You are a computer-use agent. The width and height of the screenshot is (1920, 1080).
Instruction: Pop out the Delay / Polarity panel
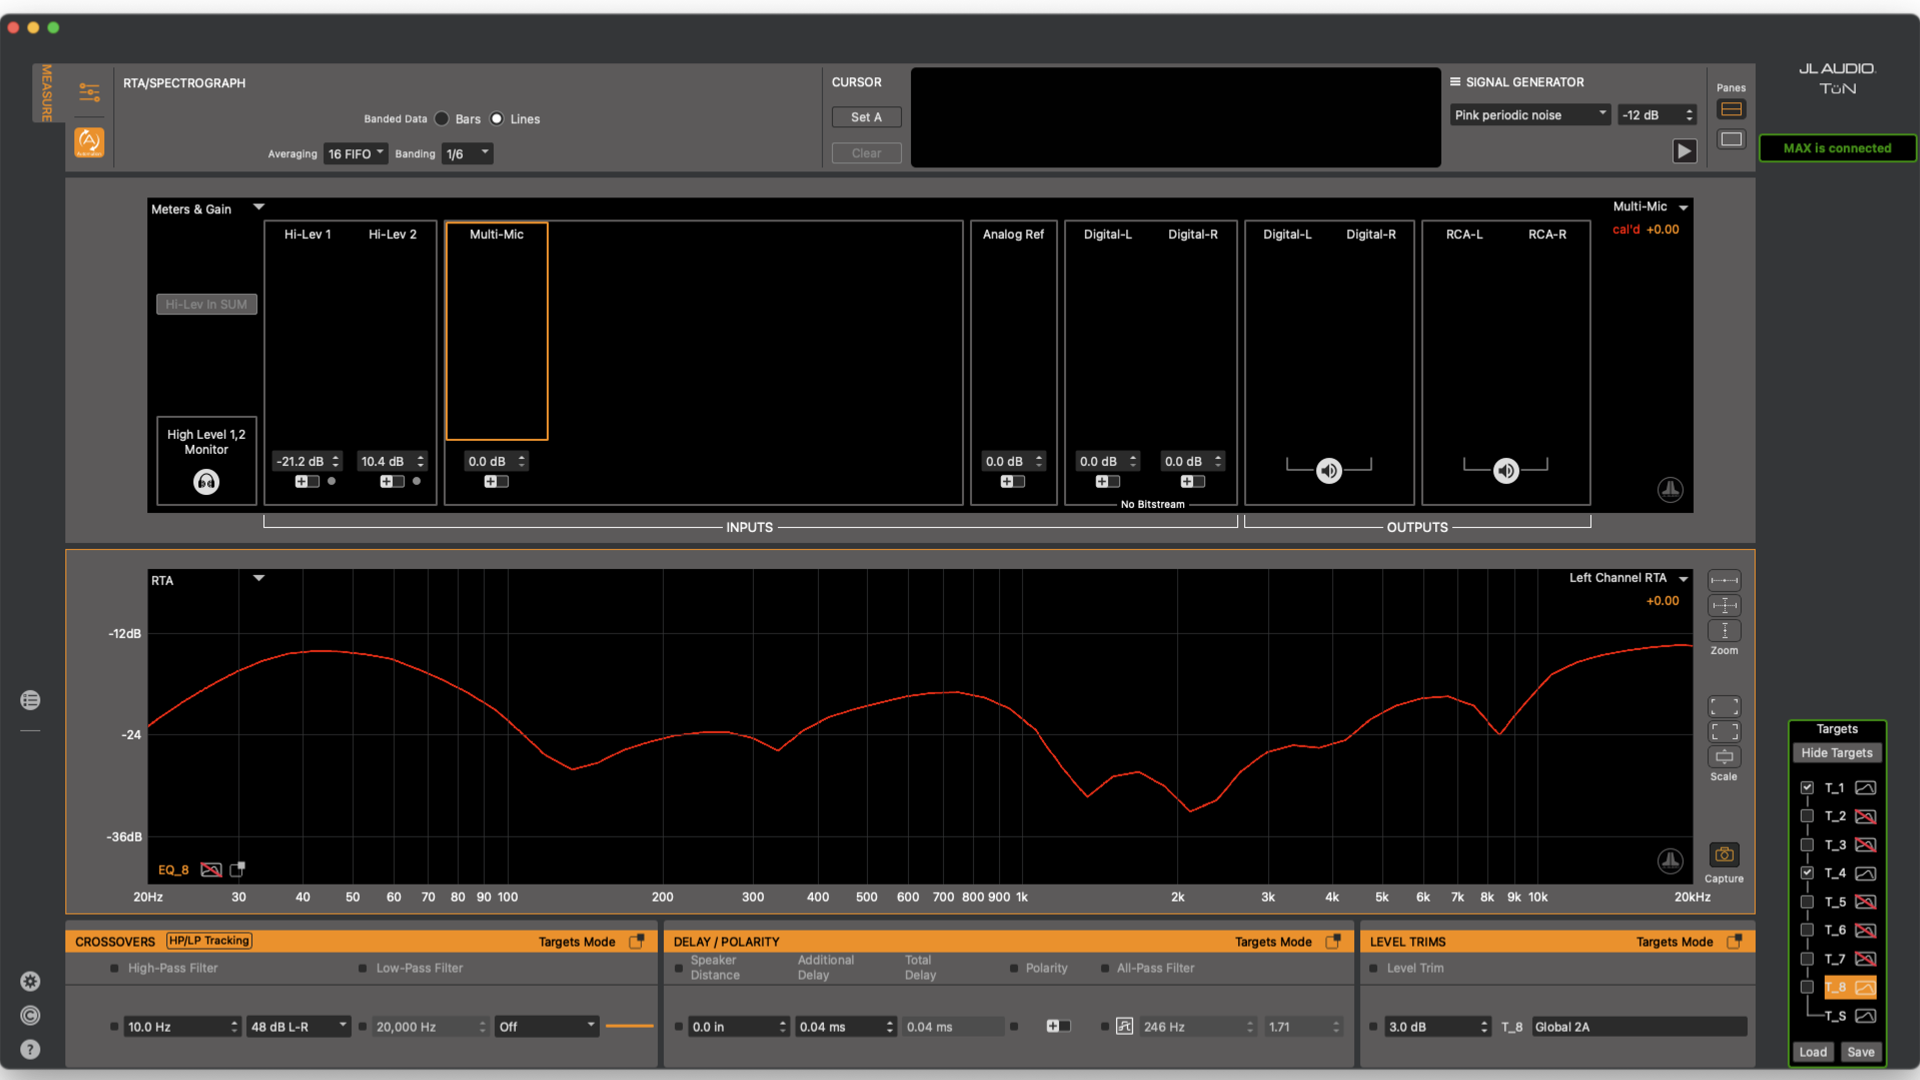click(1333, 941)
